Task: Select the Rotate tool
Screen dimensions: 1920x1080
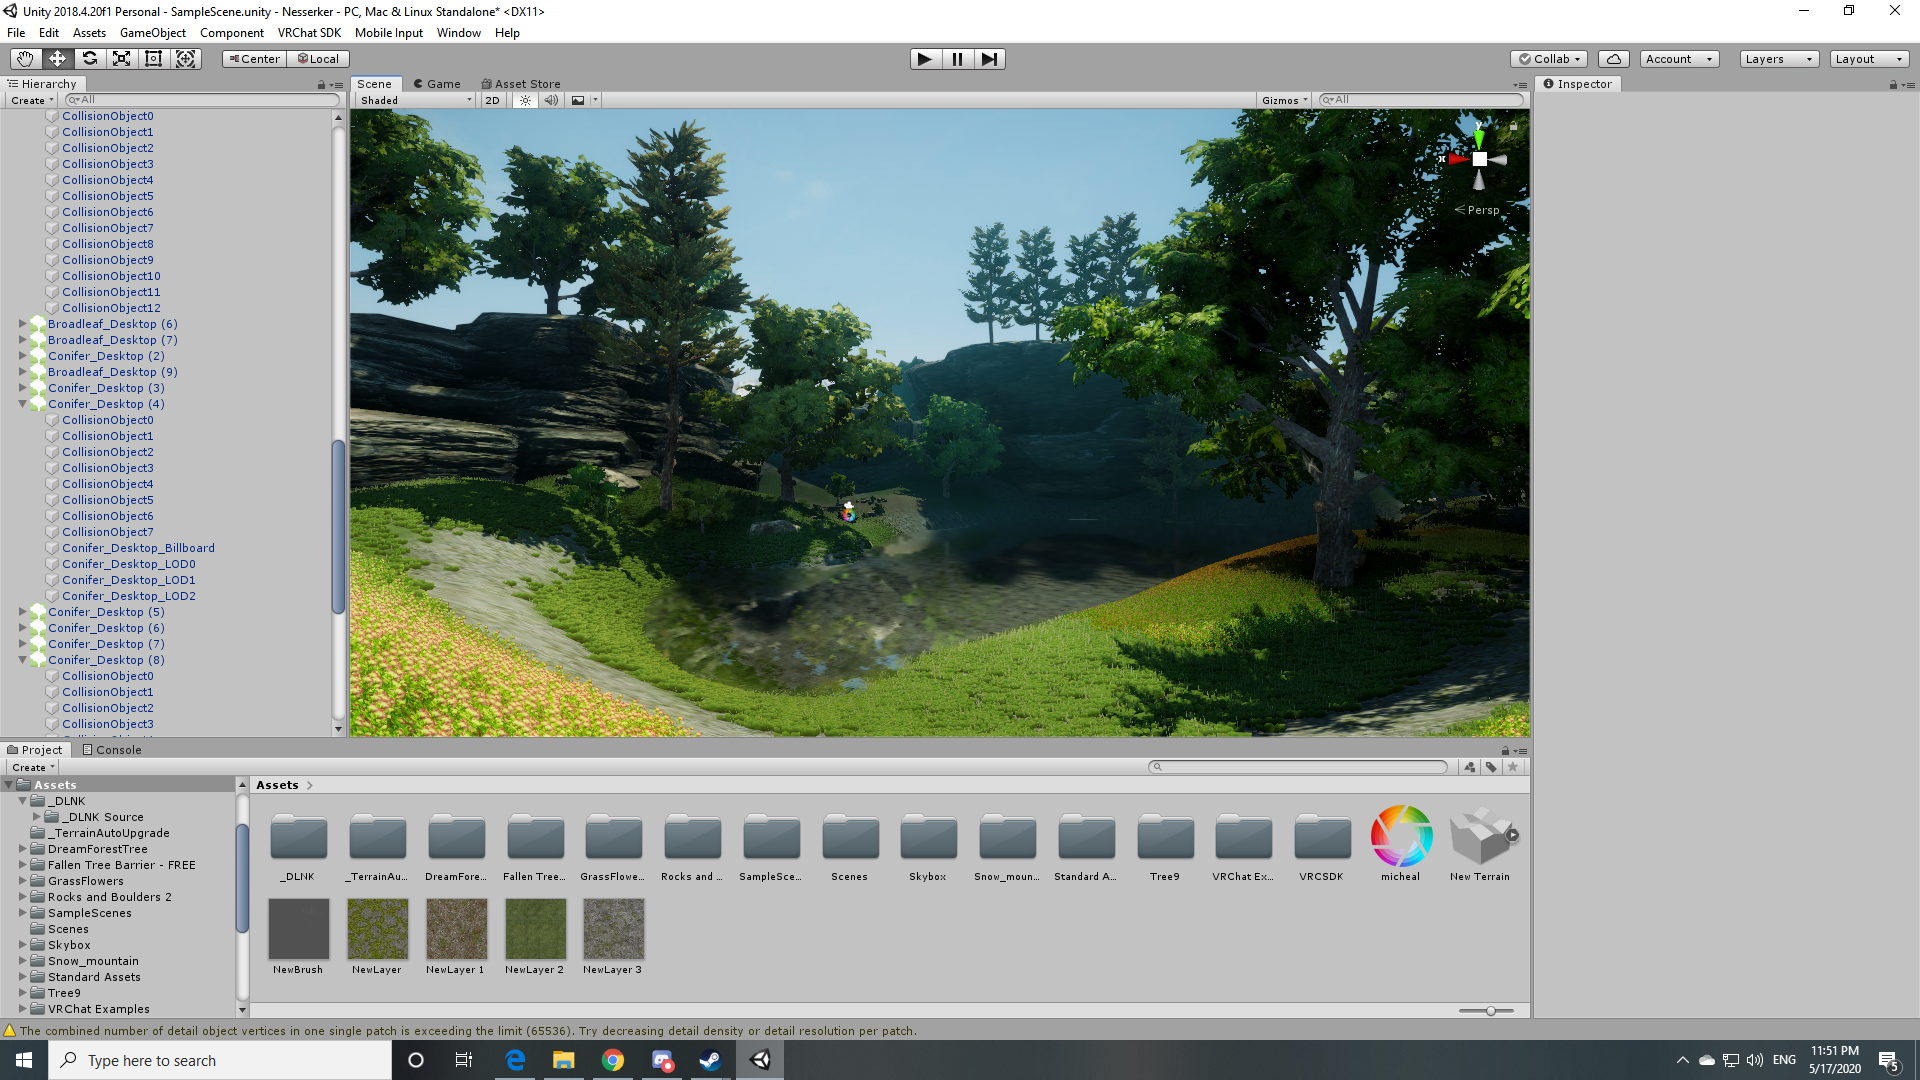Action: click(89, 58)
